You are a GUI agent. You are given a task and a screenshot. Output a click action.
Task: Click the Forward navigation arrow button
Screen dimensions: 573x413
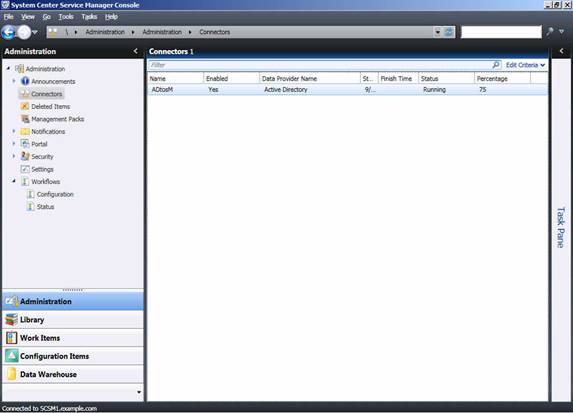coord(24,32)
